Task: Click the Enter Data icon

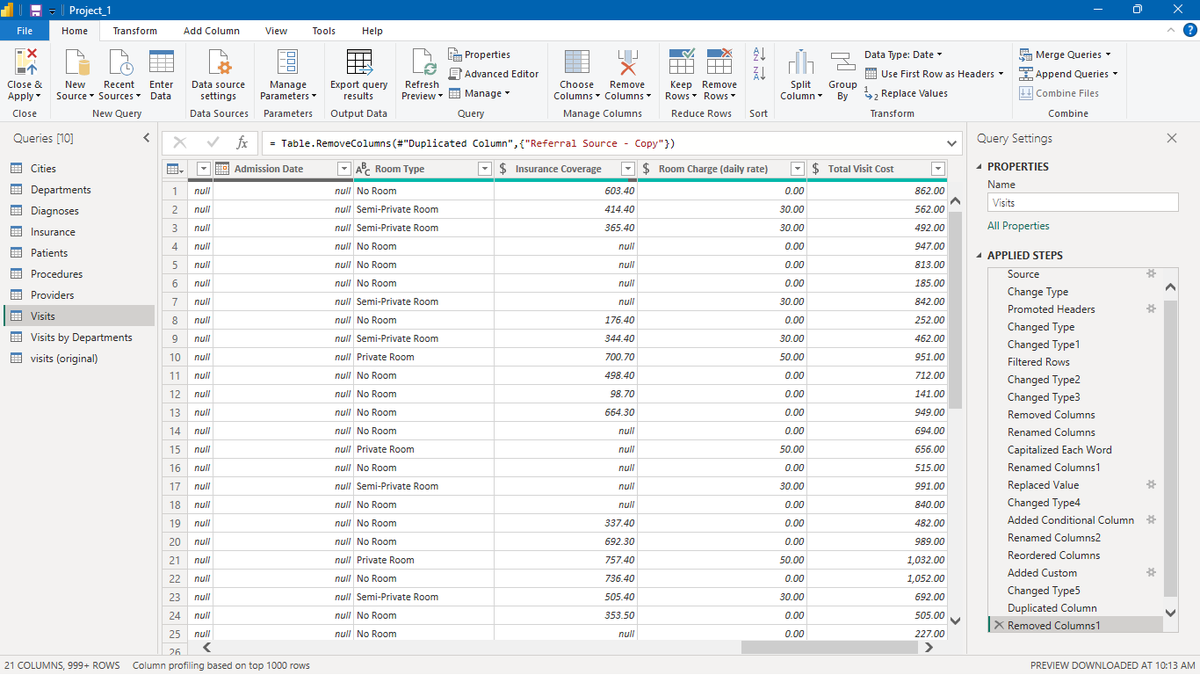Action: [x=161, y=62]
